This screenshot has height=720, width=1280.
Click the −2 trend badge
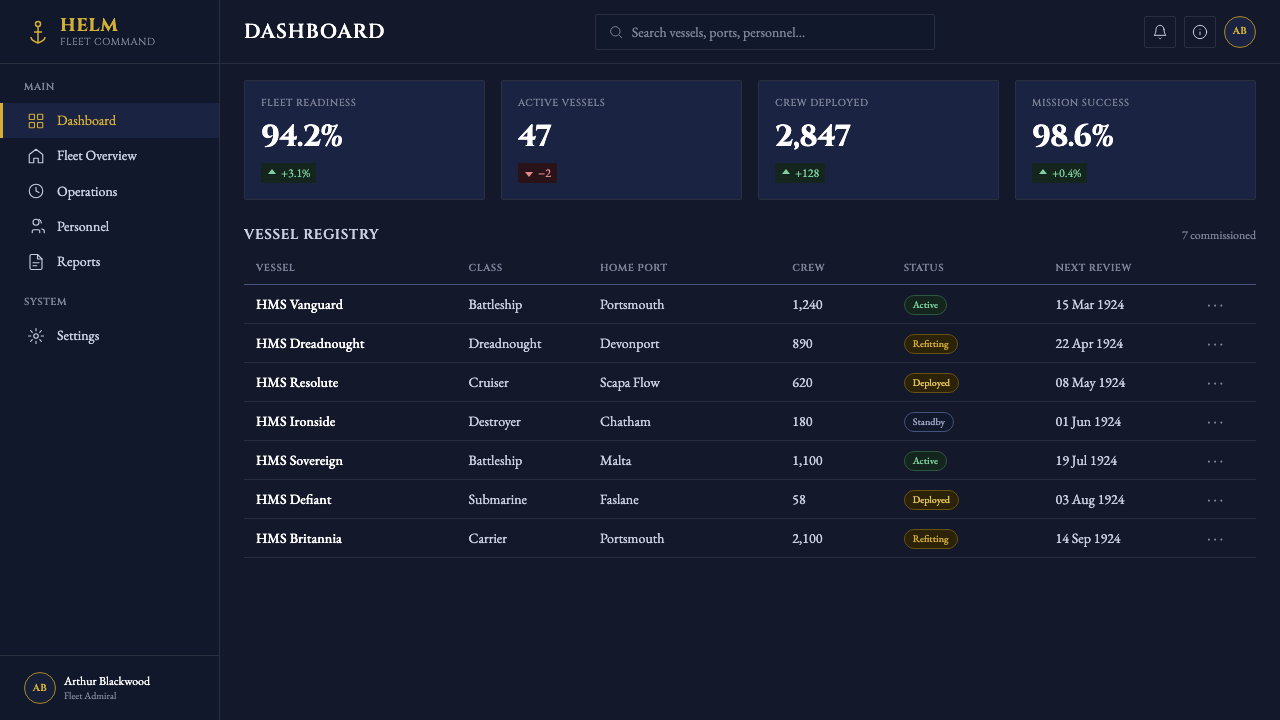pyautogui.click(x=538, y=173)
